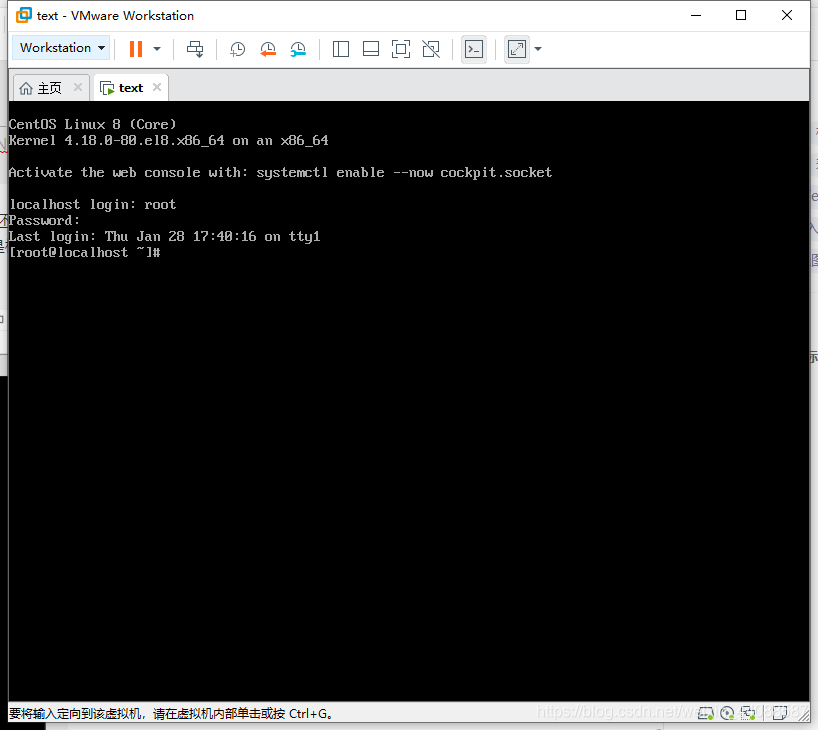Pause the virtual machine with the orange pause button
Screen dimensions: 818x730
(x=136, y=49)
